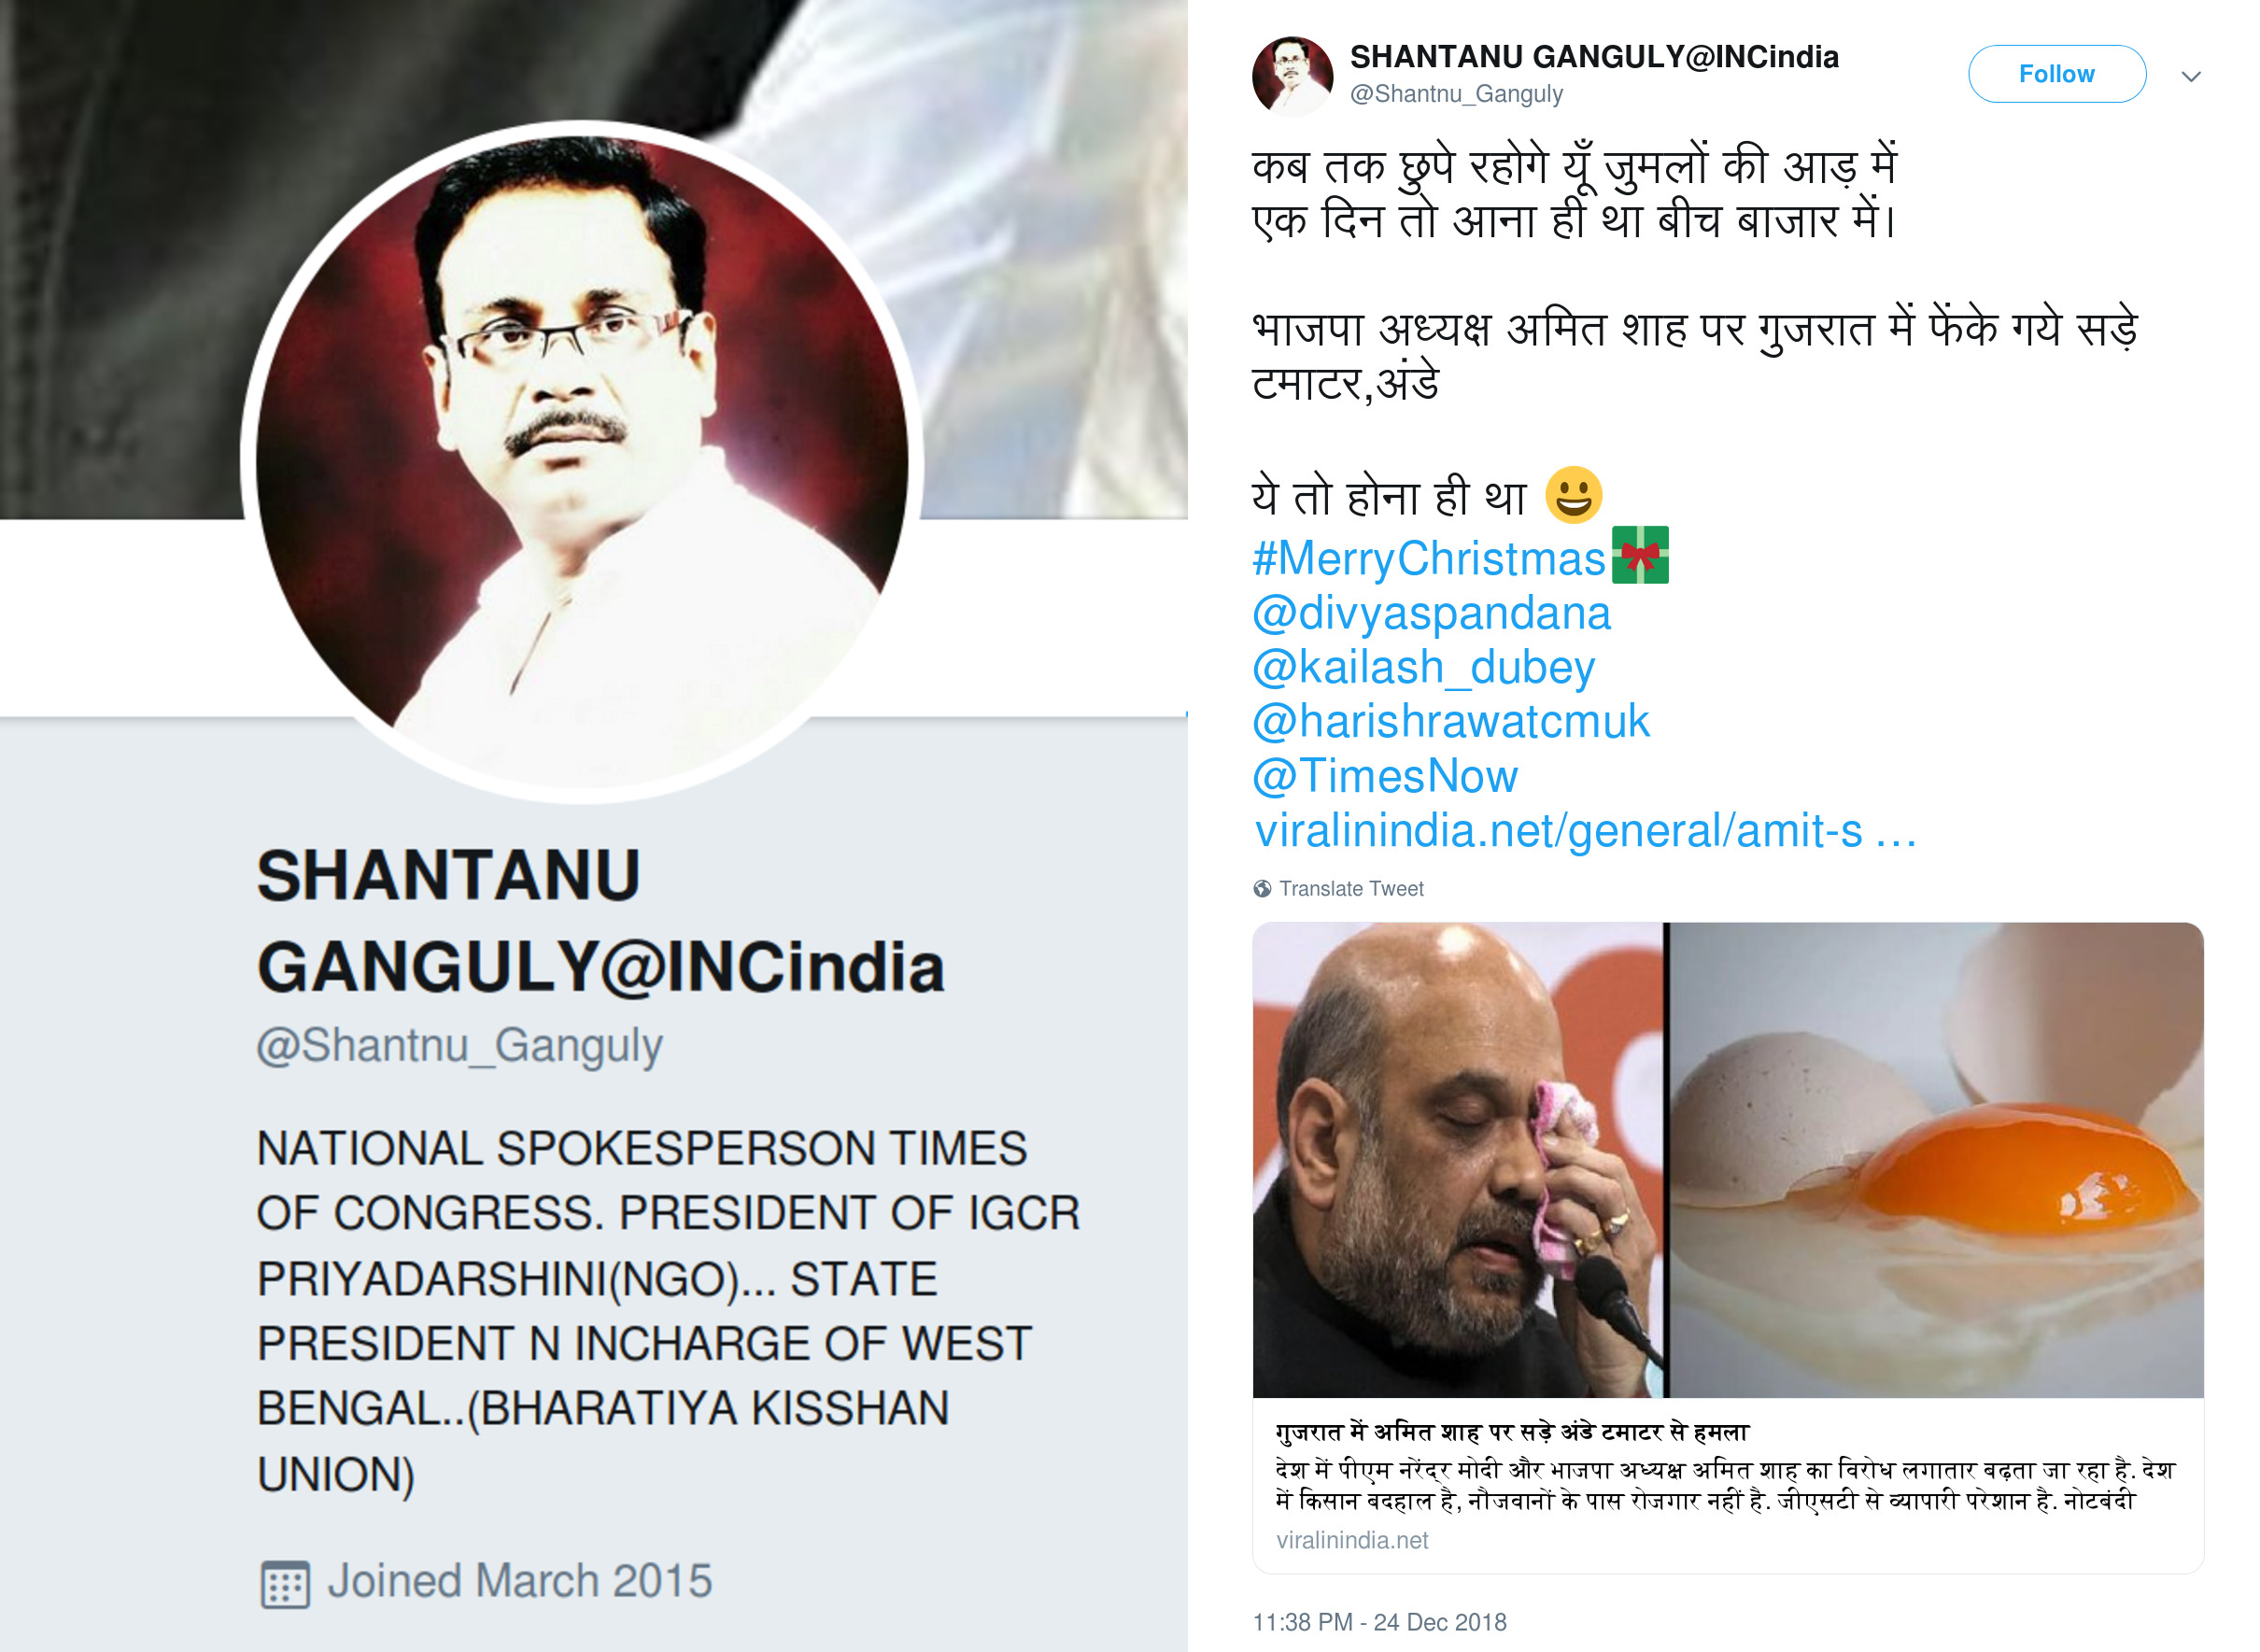Click the globe icon beside Translate Tweet
Viewport: 2260px width, 1652px height.
point(1262,888)
